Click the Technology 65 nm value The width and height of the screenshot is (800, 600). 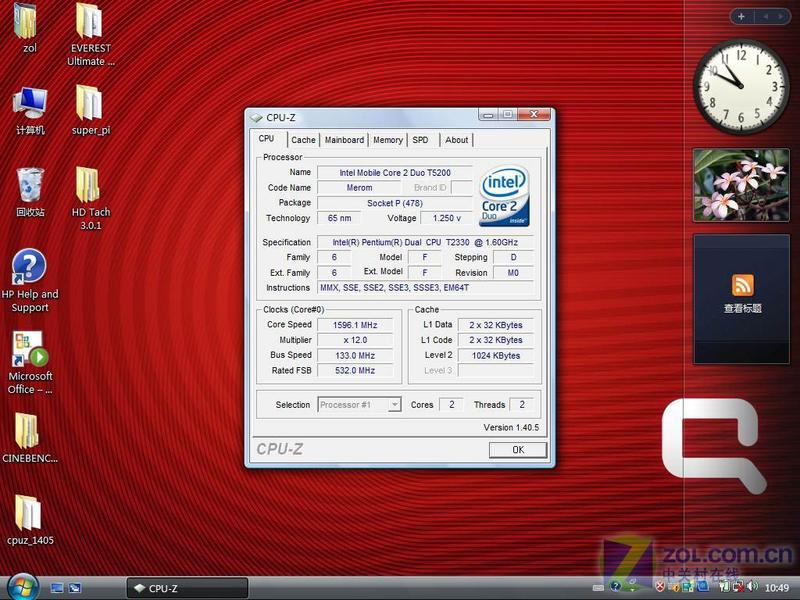click(x=339, y=218)
